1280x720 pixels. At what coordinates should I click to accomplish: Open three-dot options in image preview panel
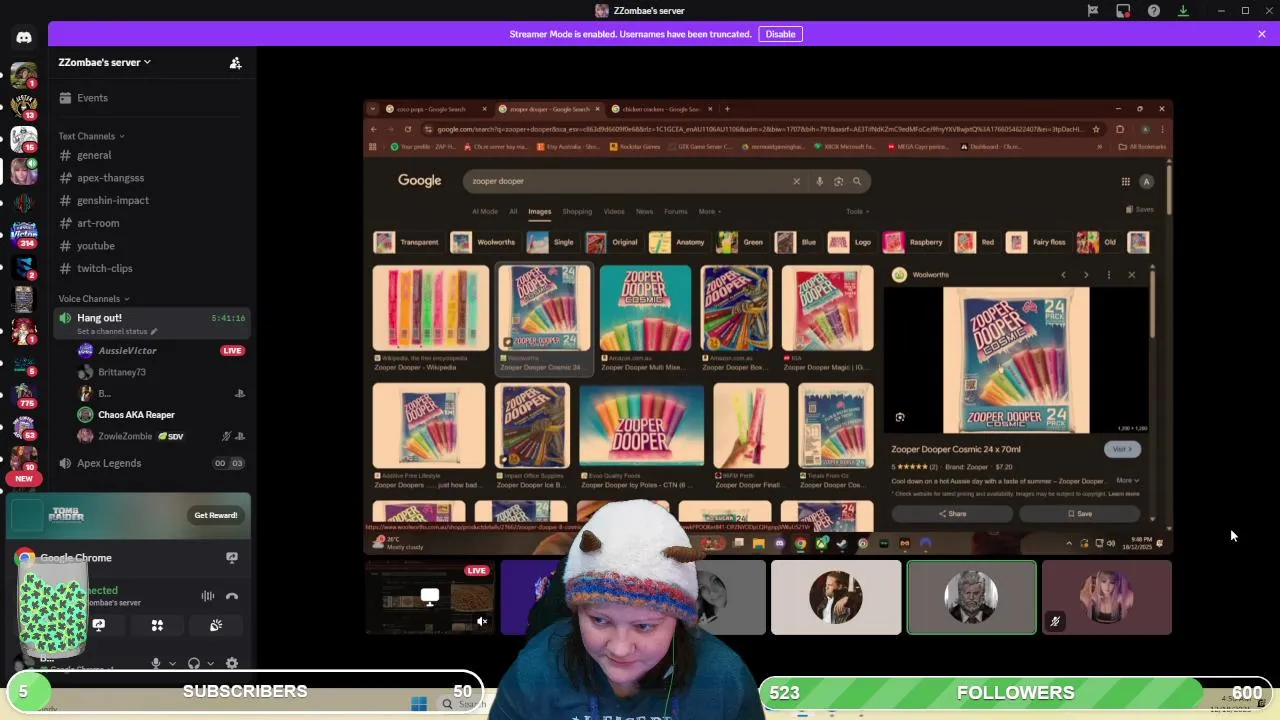tap(1108, 275)
